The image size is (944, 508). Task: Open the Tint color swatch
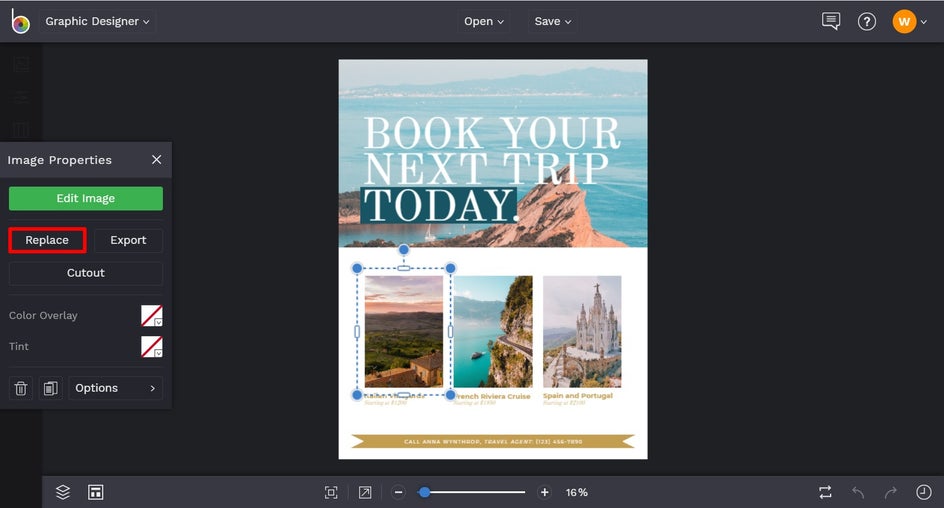pos(152,347)
